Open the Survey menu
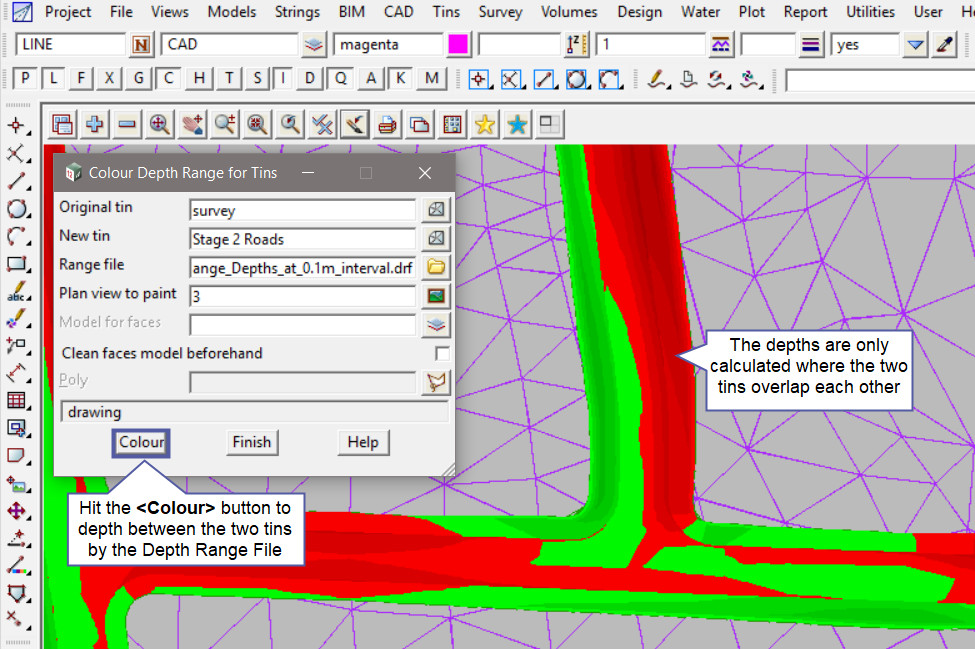Screen dimensions: 975x649 click(x=500, y=12)
